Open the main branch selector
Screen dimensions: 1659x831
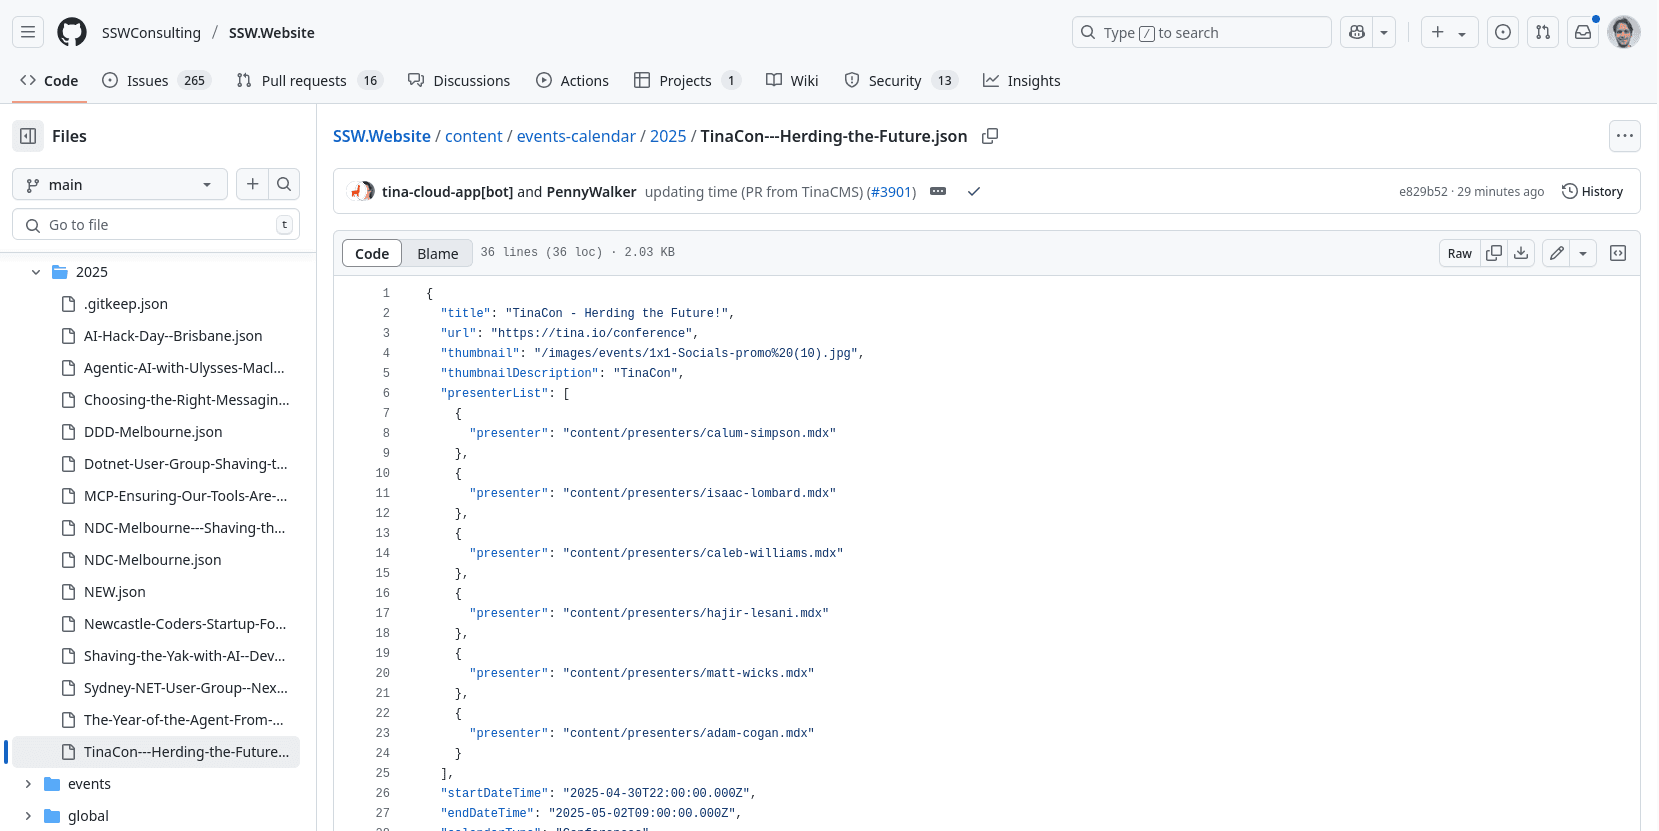[119, 184]
